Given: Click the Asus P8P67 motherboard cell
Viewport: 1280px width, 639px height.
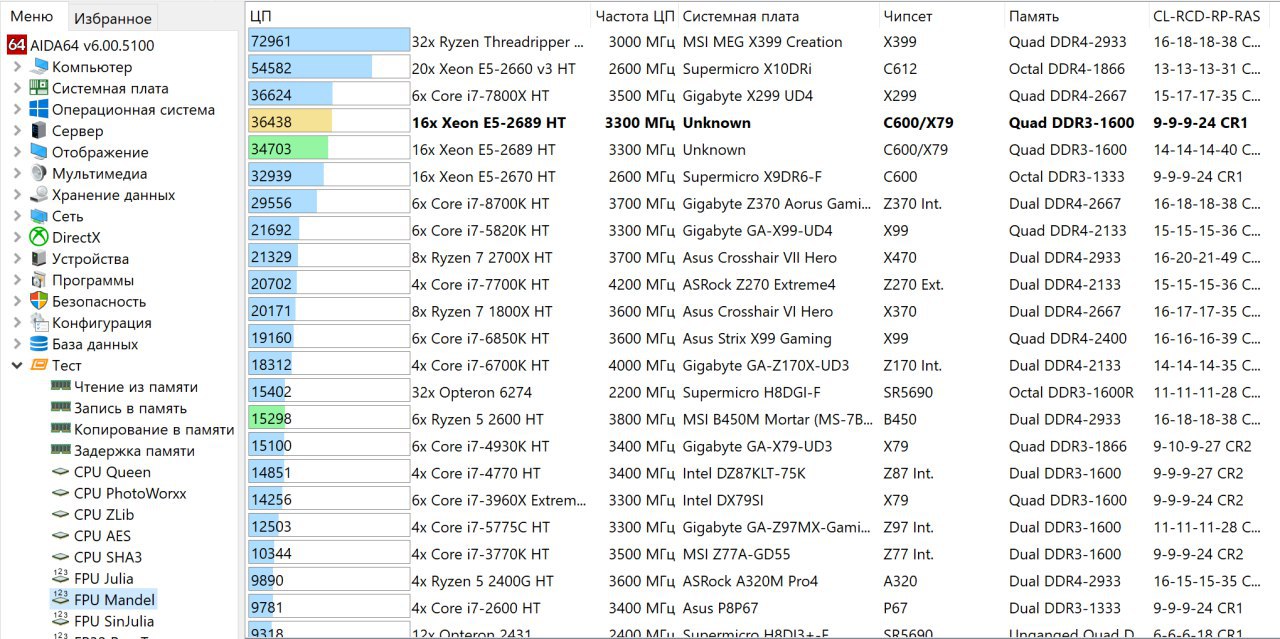Looking at the screenshot, I should click(721, 608).
